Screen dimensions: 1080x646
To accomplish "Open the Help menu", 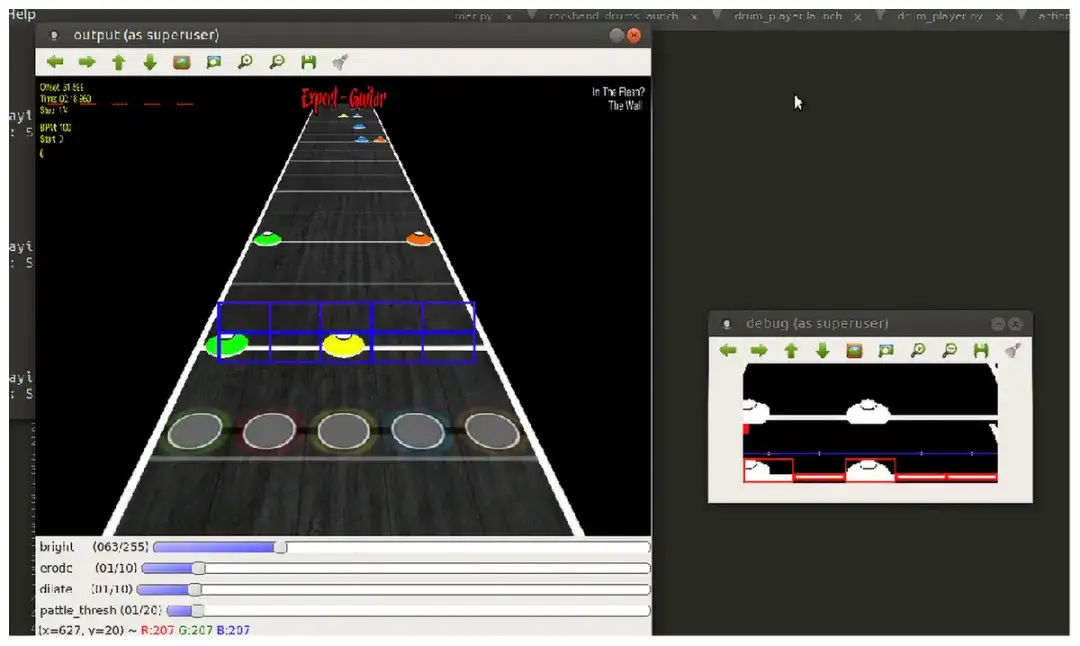I will point(22,14).
